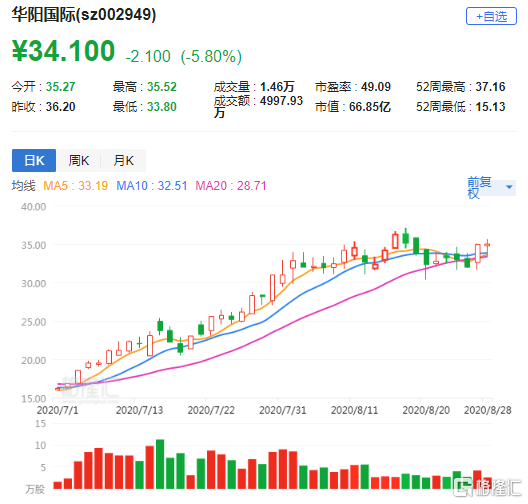
Task: Click the 最低 value 33.80
Action: tap(162, 107)
